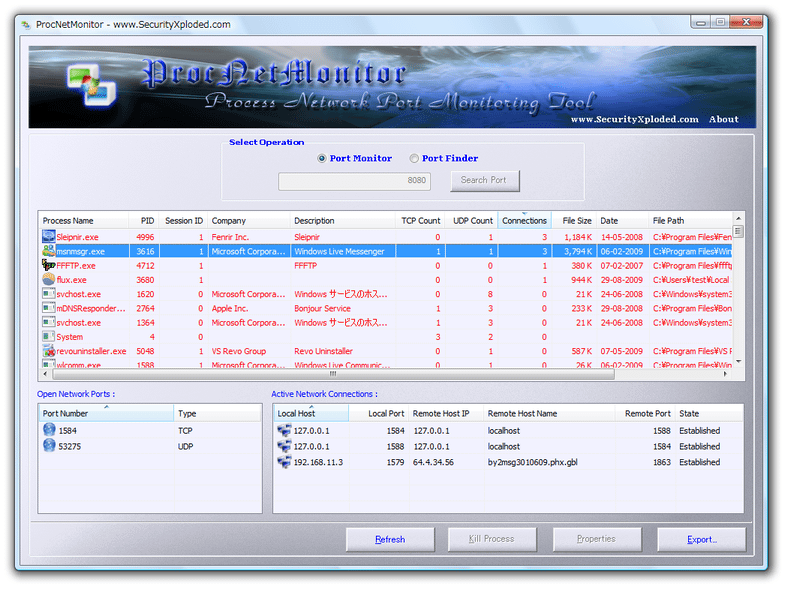Sort connections by Remote Host IP header

point(446,413)
